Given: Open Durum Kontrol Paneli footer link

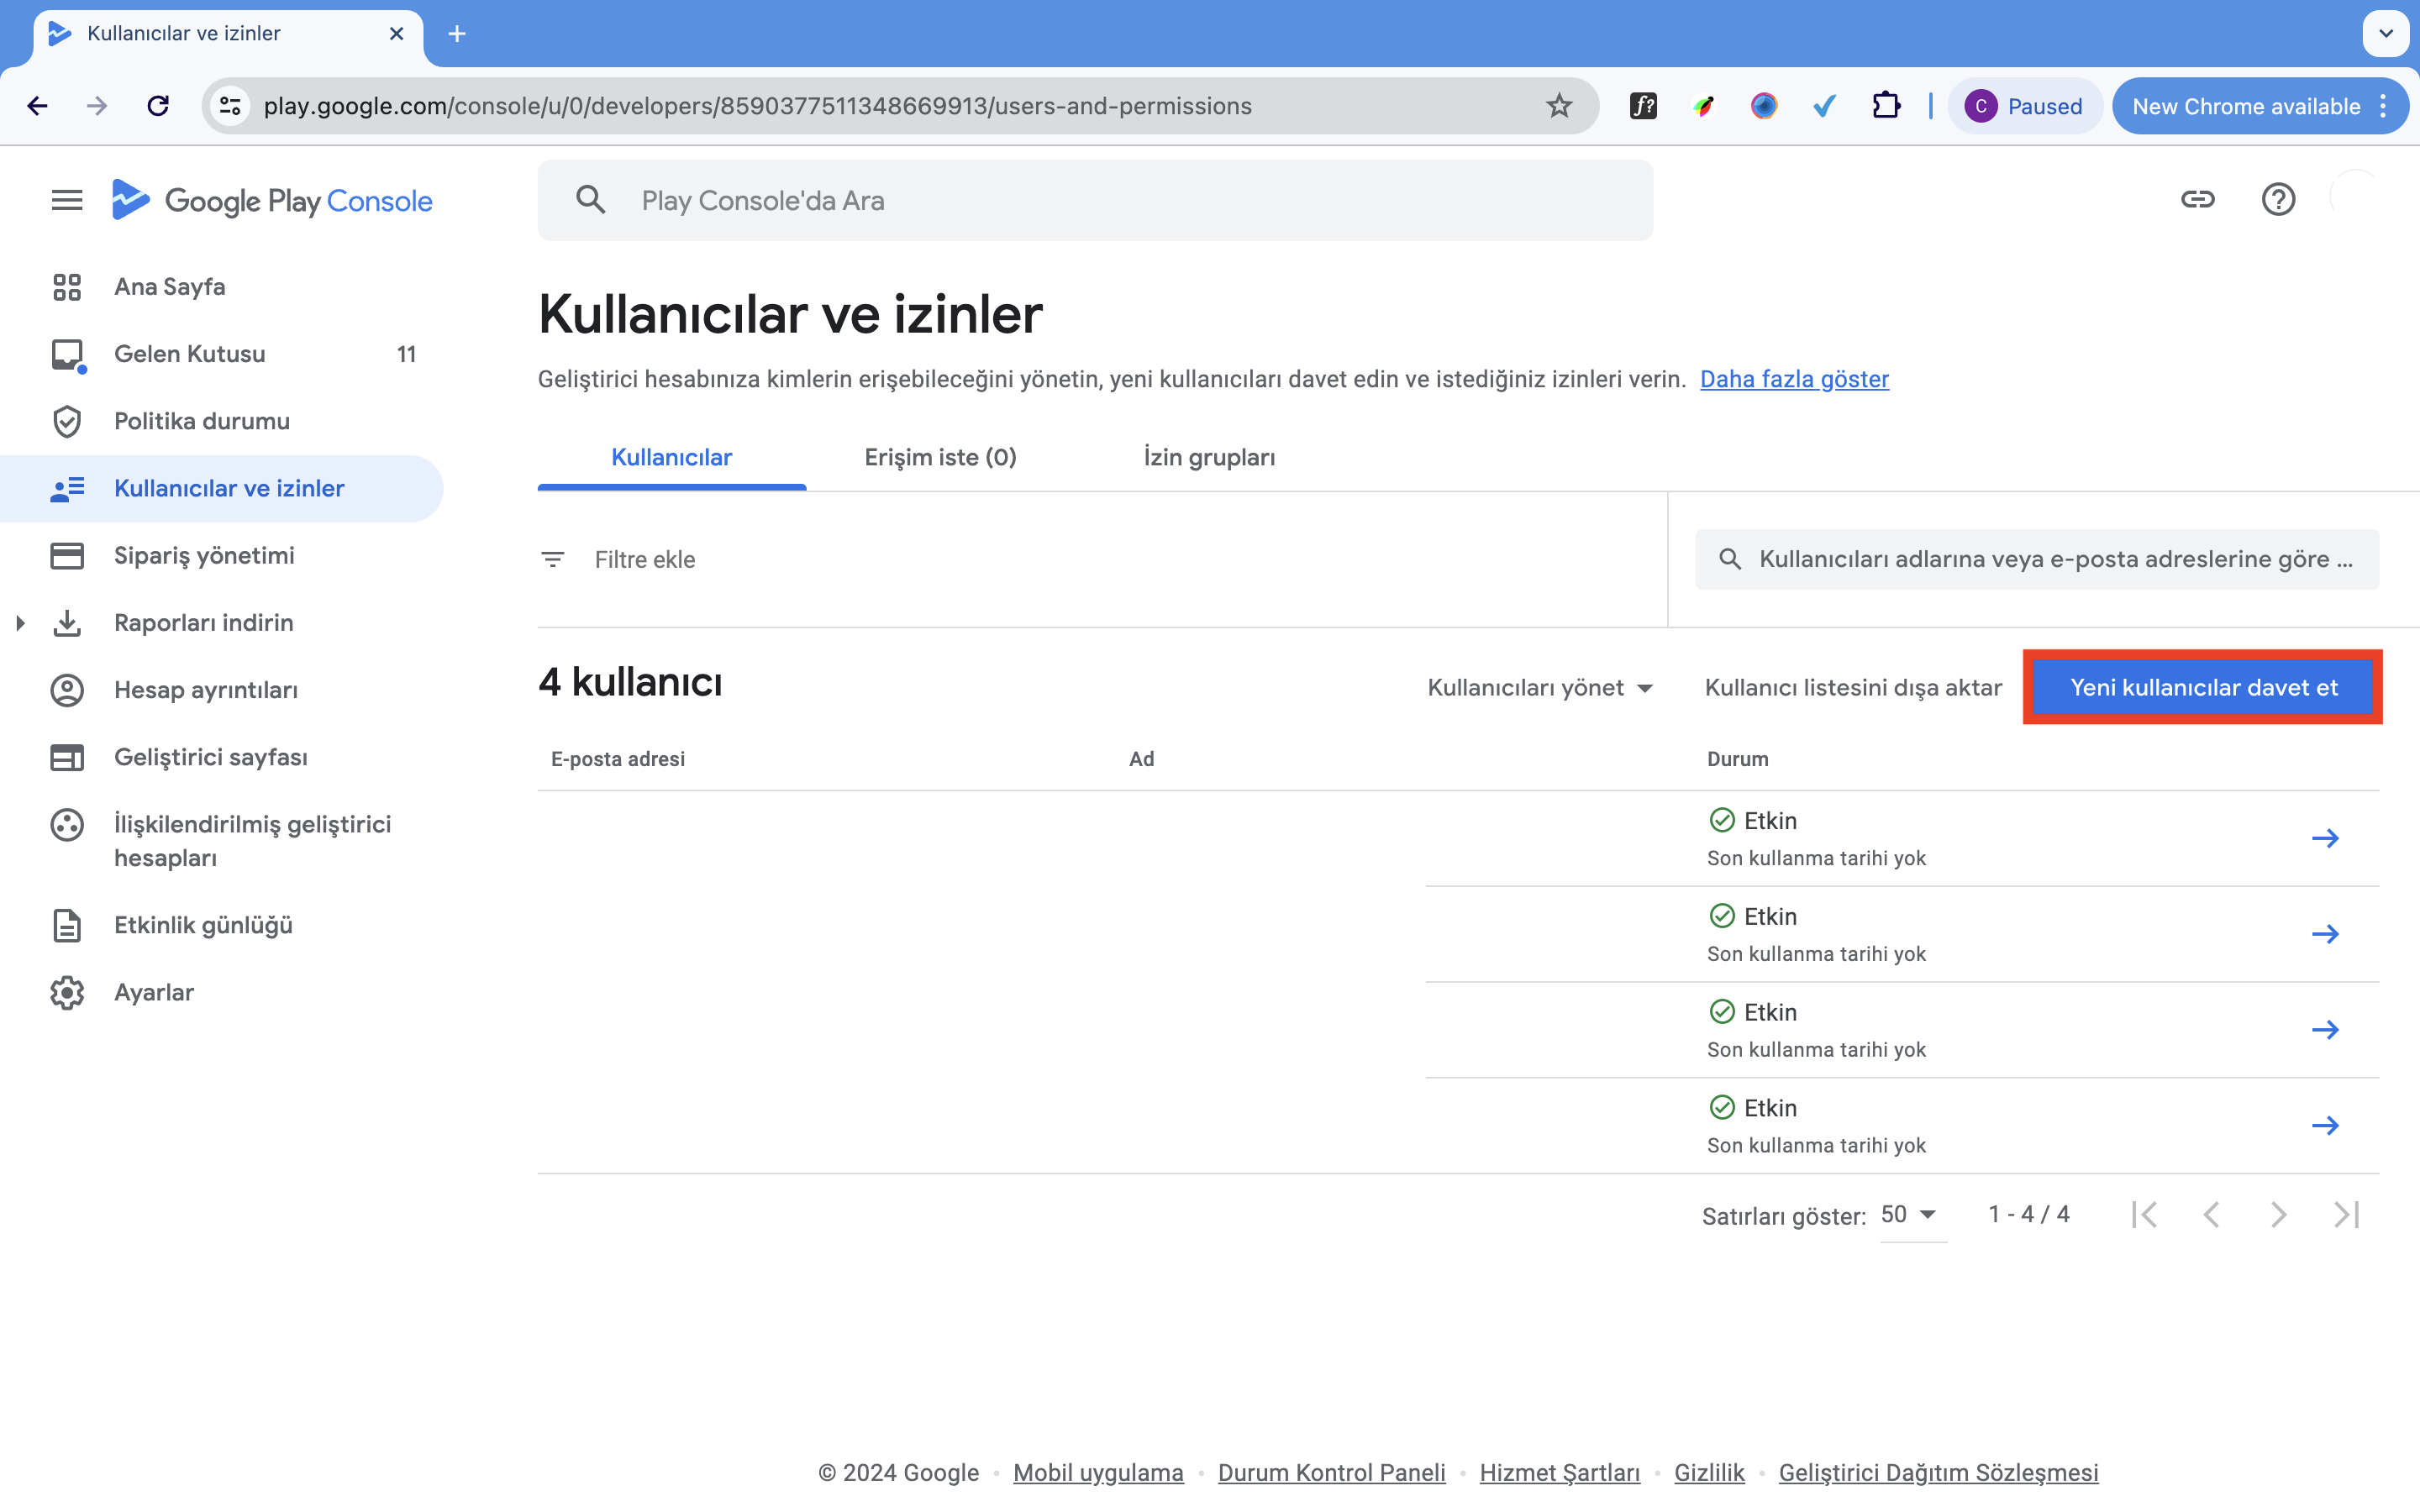Looking at the screenshot, I should click(1332, 1473).
